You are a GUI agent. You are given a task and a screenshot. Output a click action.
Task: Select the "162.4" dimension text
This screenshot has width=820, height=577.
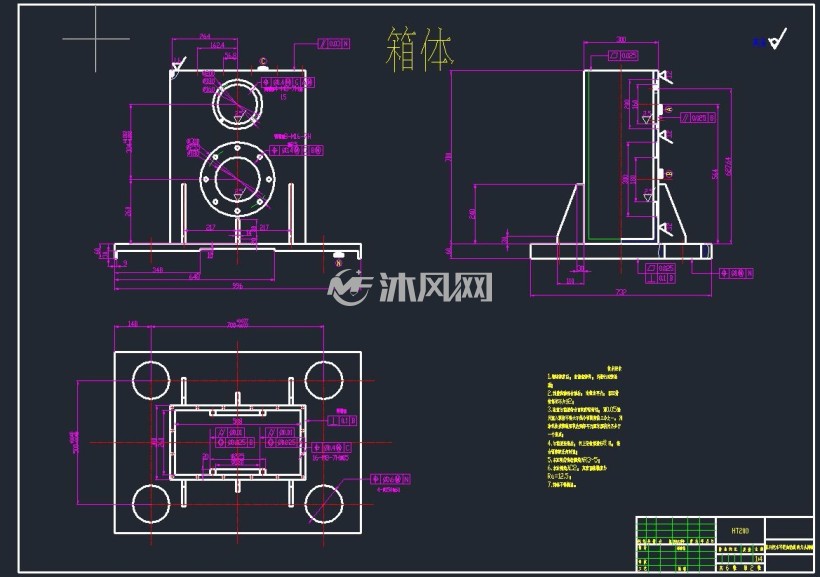click(x=217, y=46)
